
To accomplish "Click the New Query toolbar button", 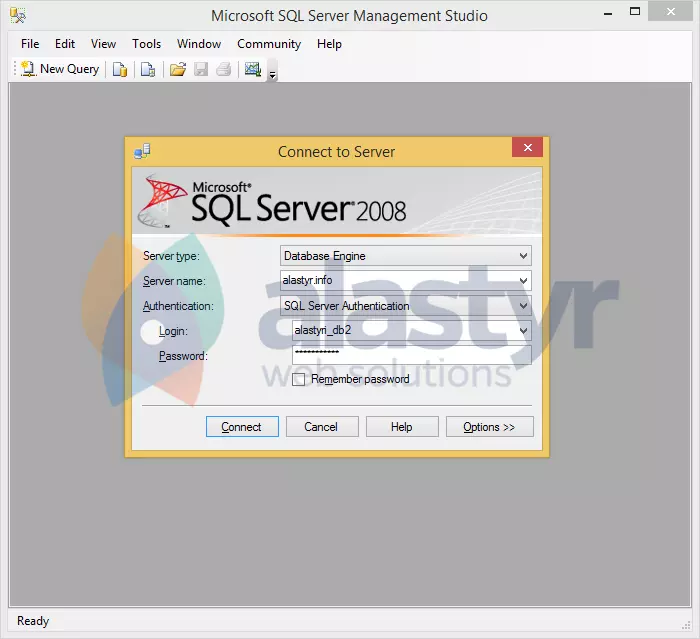I will point(60,69).
